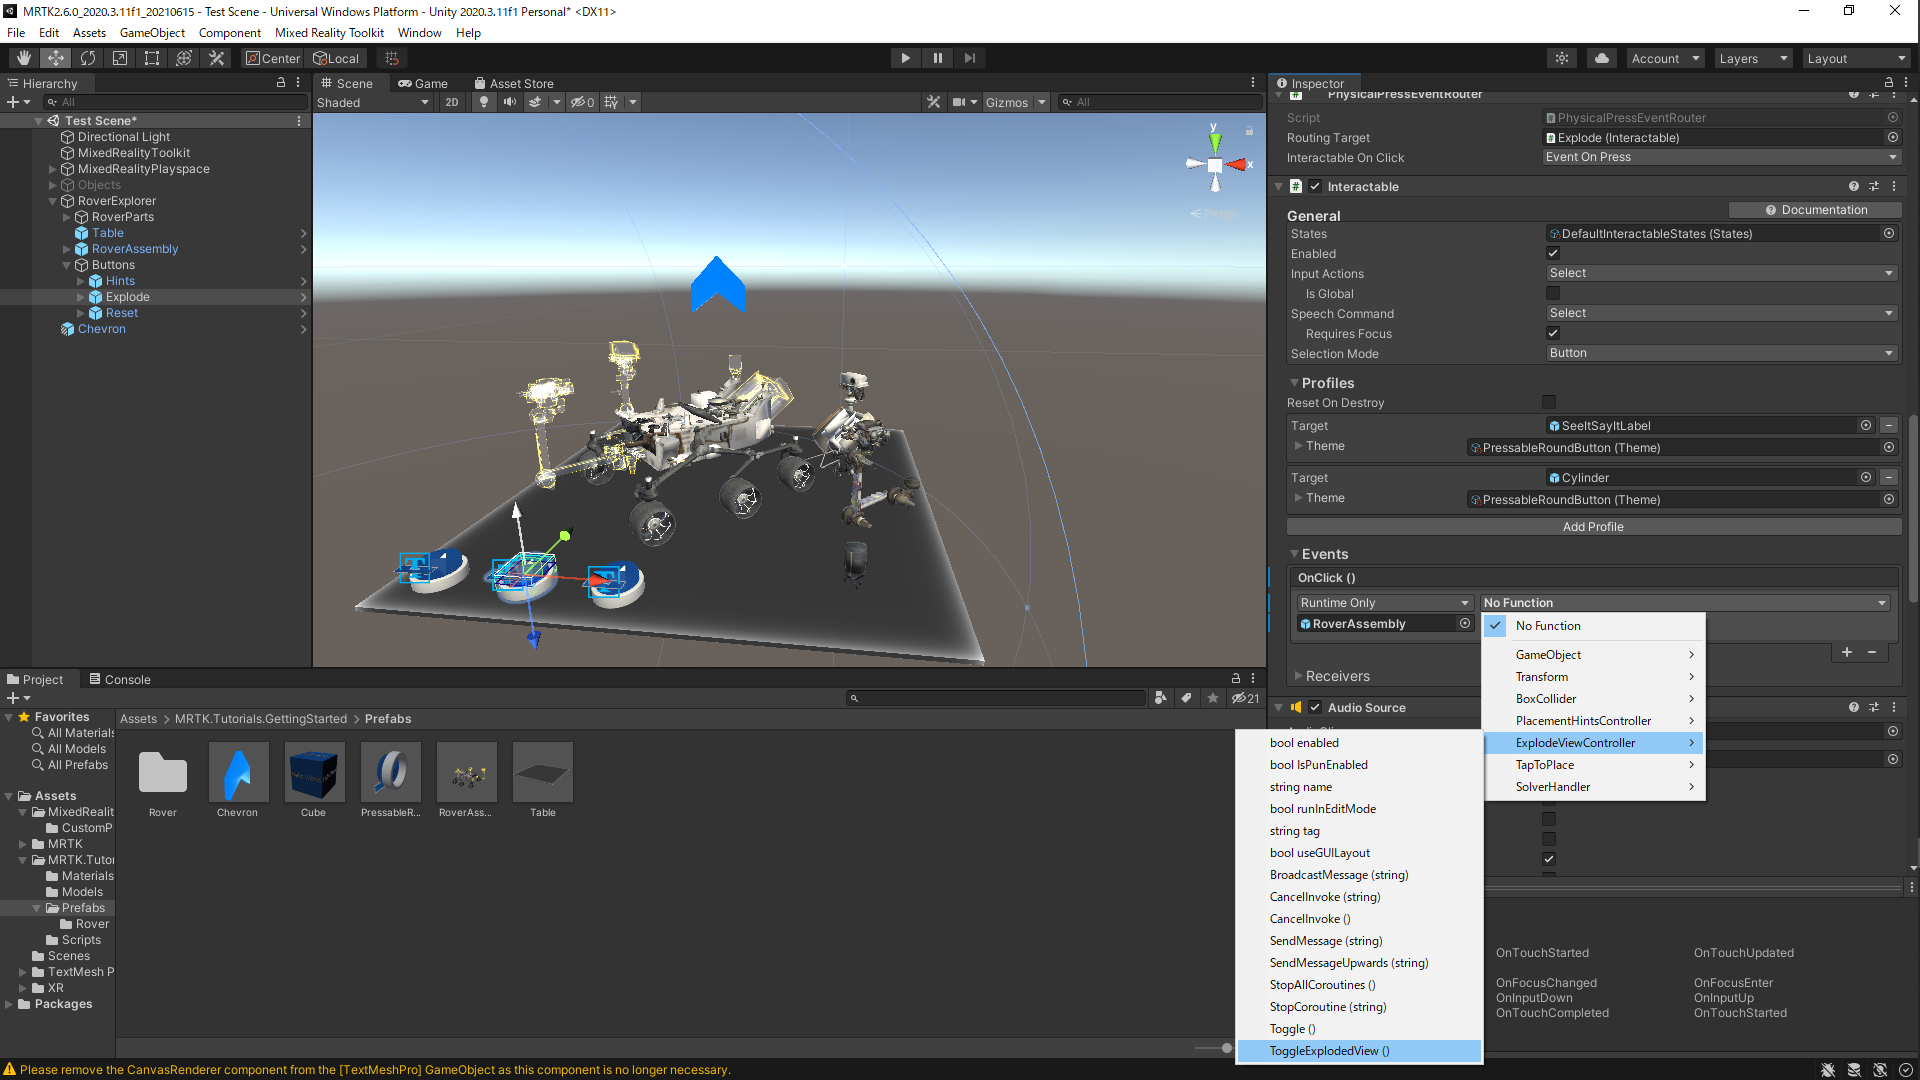The width and height of the screenshot is (1920, 1080).
Task: Select the Hand tool in toolbar
Action: (24, 58)
